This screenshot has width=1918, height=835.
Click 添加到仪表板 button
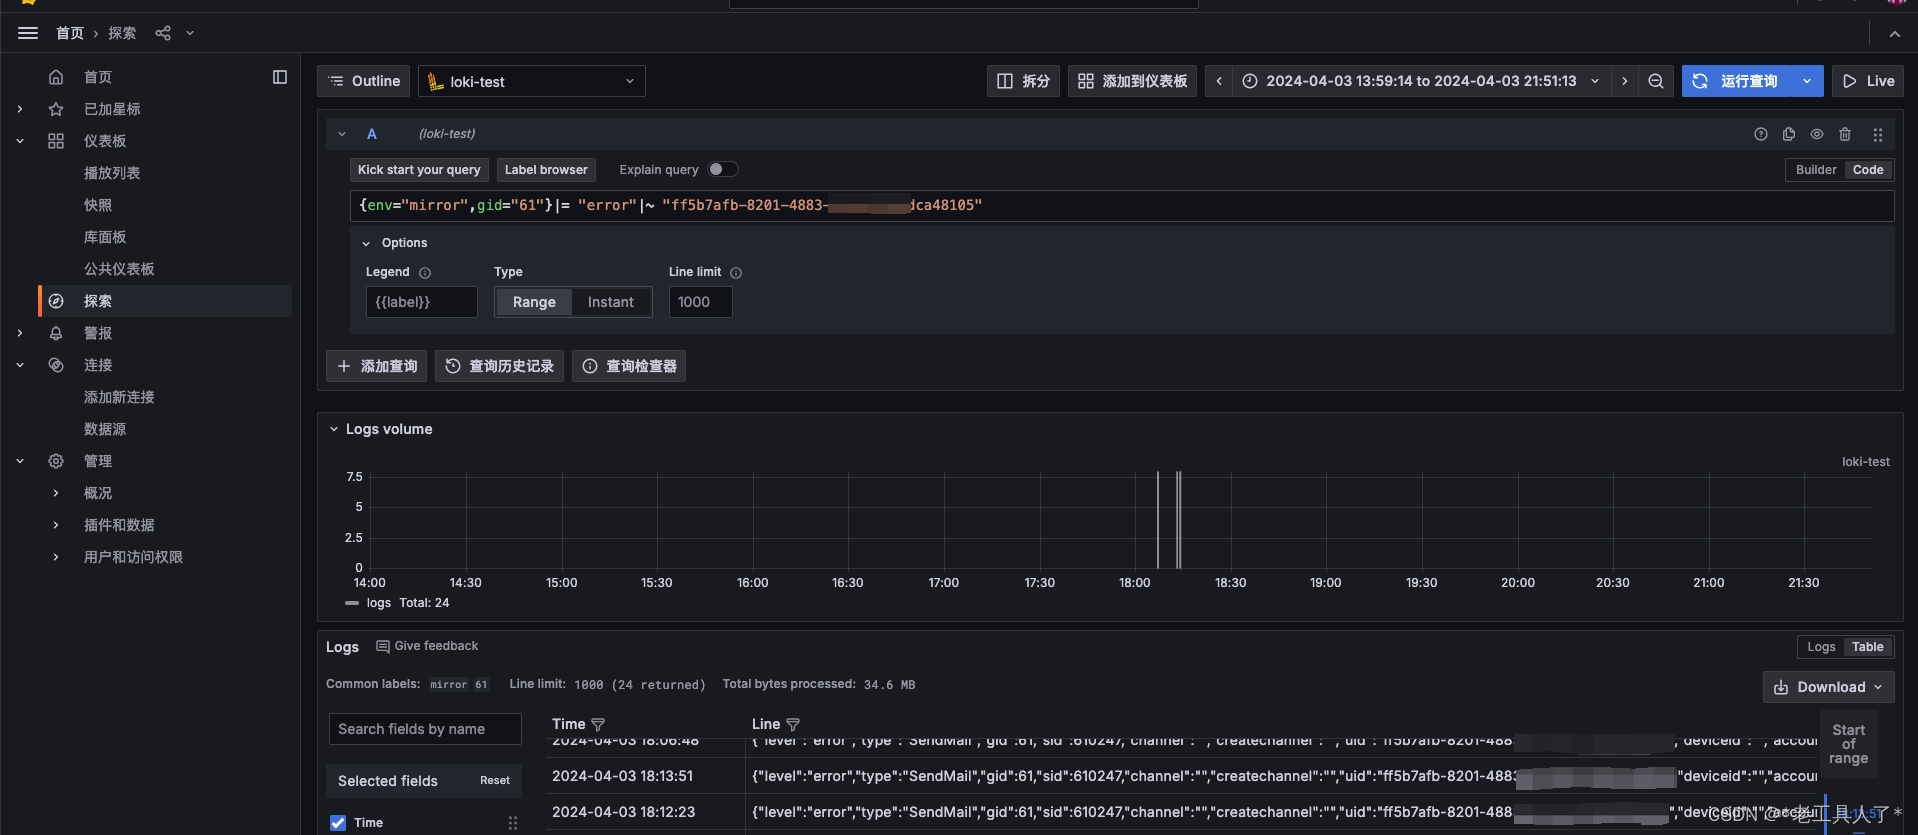[1132, 81]
